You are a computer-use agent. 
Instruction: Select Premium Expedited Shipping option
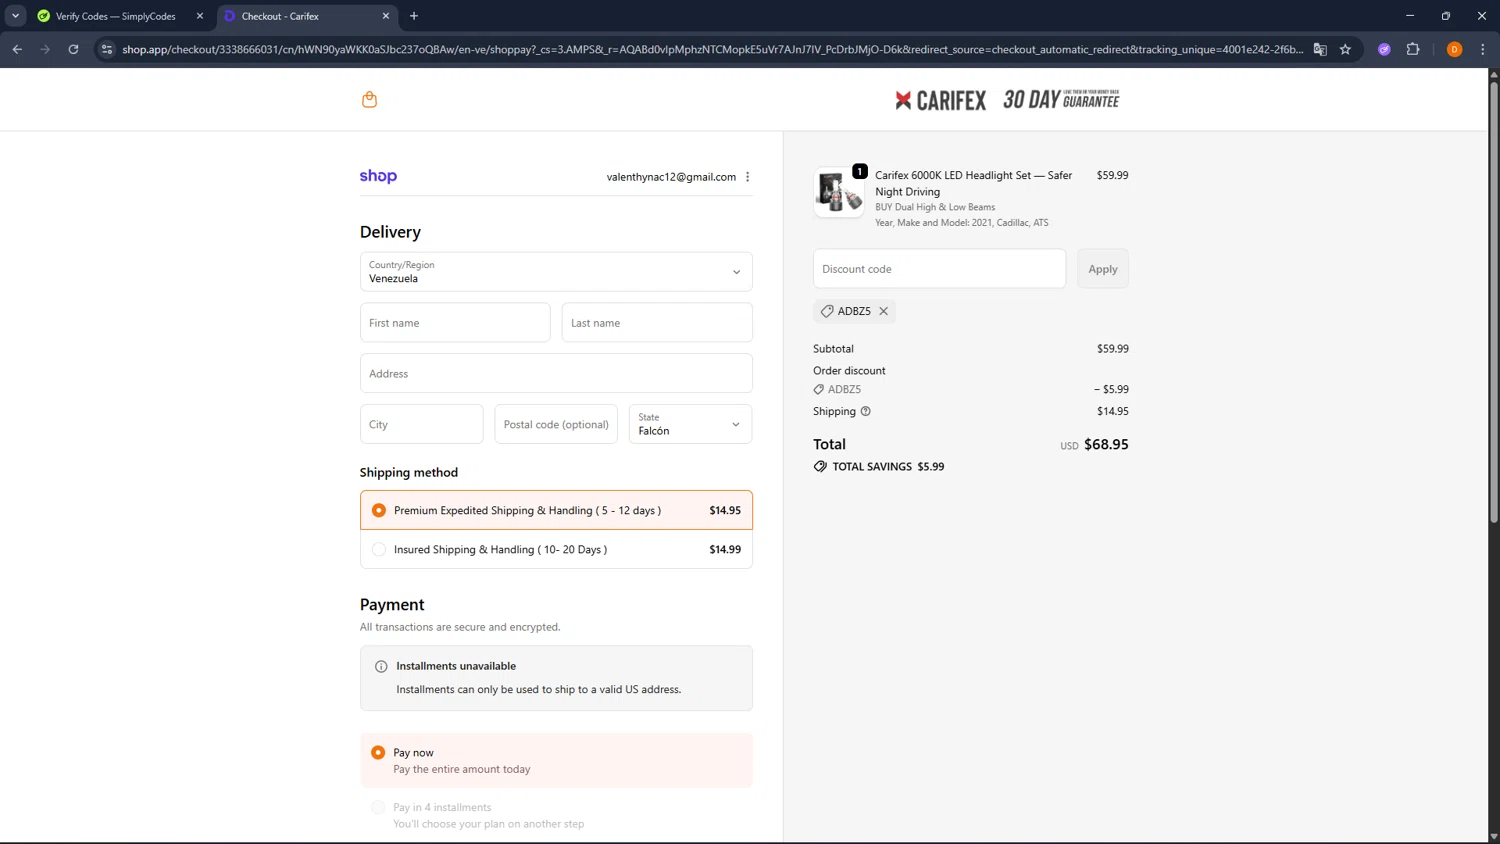coord(556,510)
